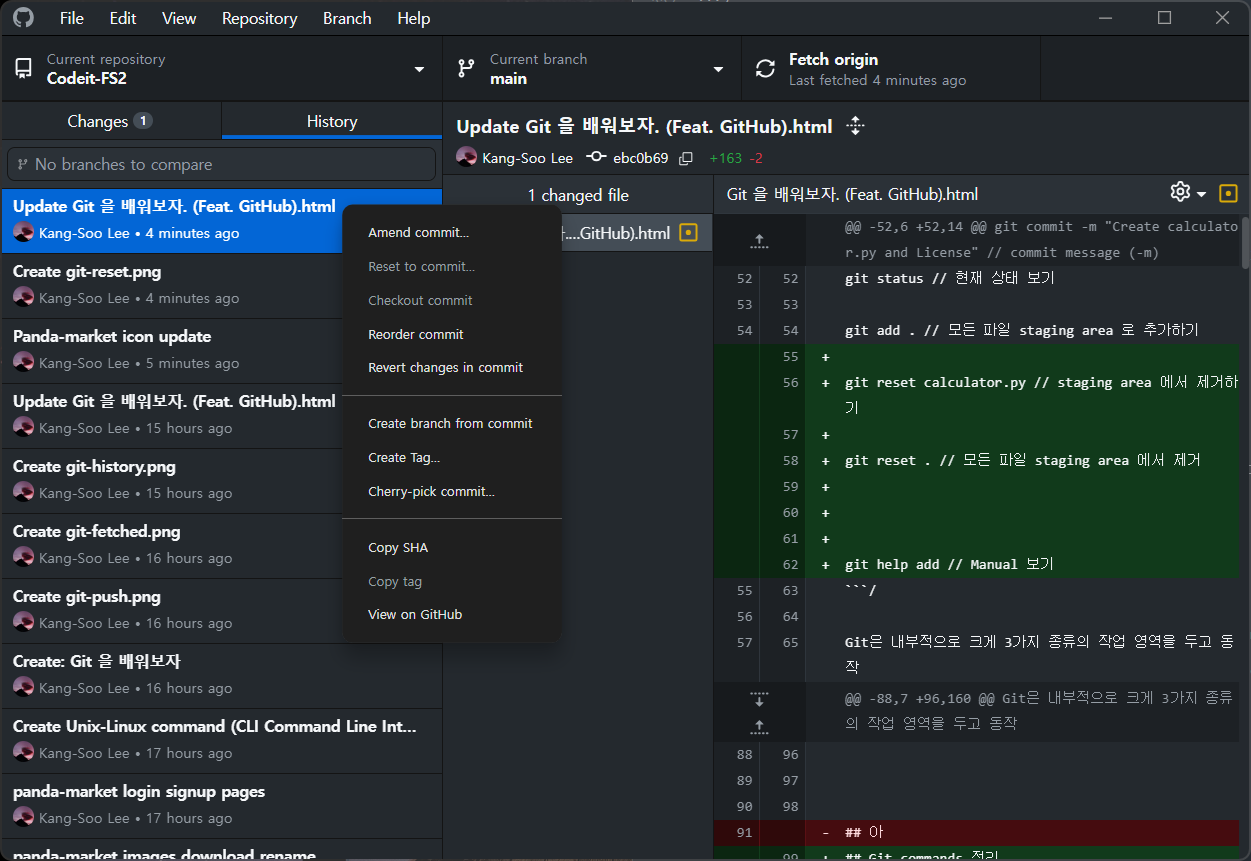This screenshot has height=861, width=1251.
Task: Open diff settings gear icon
Action: (1180, 192)
